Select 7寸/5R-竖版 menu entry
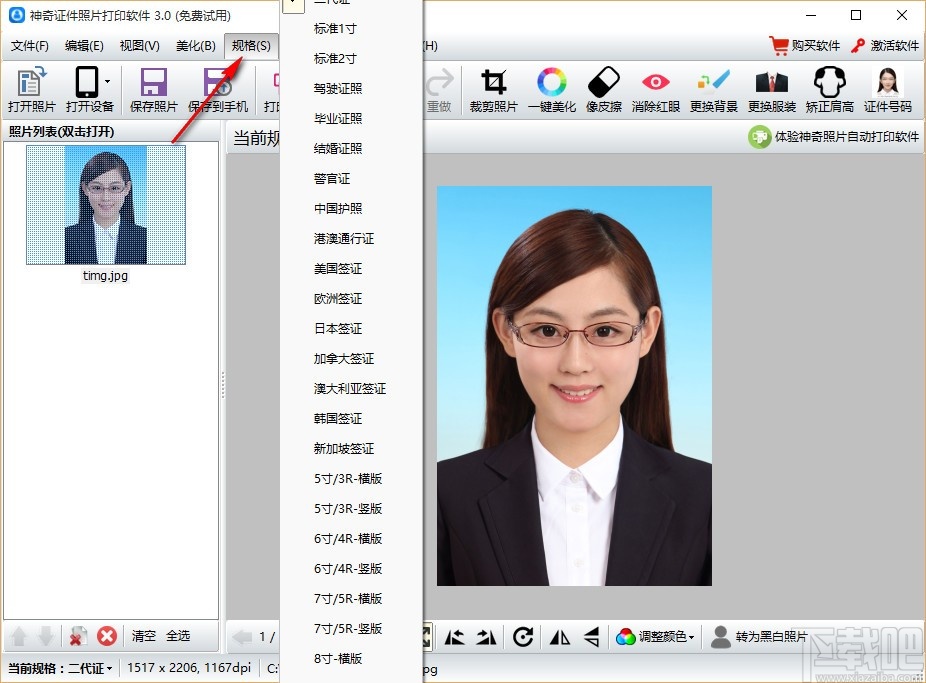This screenshot has height=683, width=926. [x=351, y=629]
